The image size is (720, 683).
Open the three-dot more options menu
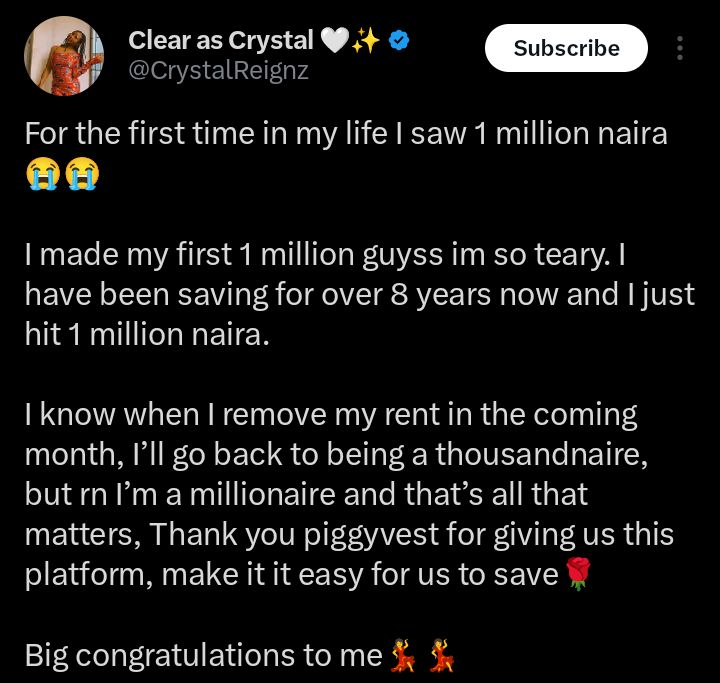[680, 48]
